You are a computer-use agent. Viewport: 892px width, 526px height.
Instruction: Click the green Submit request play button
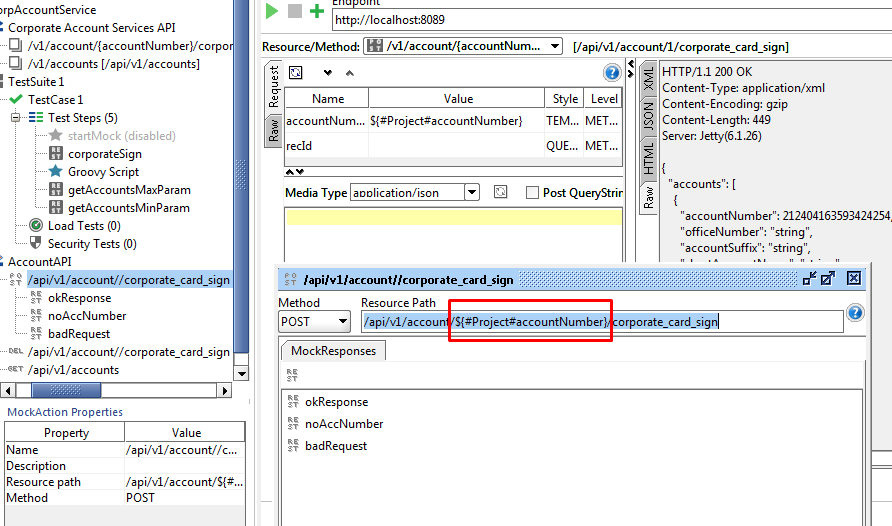pos(272,12)
